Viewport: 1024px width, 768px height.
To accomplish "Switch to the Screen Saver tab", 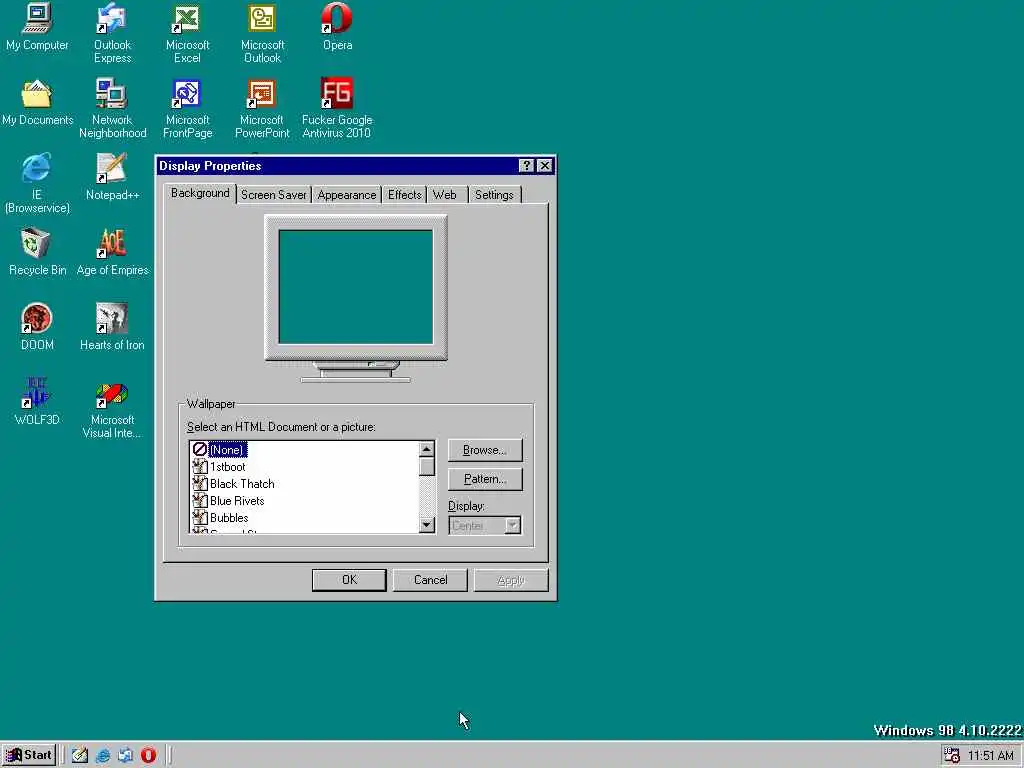I will click(274, 195).
